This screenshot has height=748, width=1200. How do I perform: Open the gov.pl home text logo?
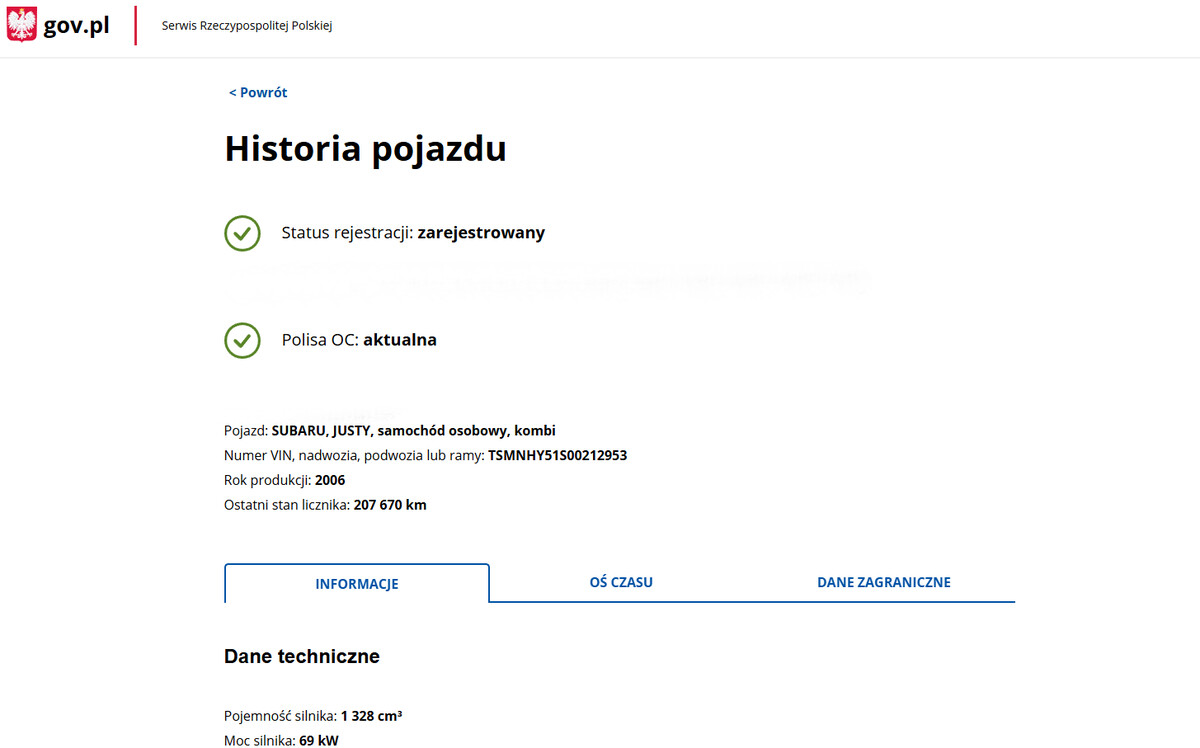tap(76, 26)
